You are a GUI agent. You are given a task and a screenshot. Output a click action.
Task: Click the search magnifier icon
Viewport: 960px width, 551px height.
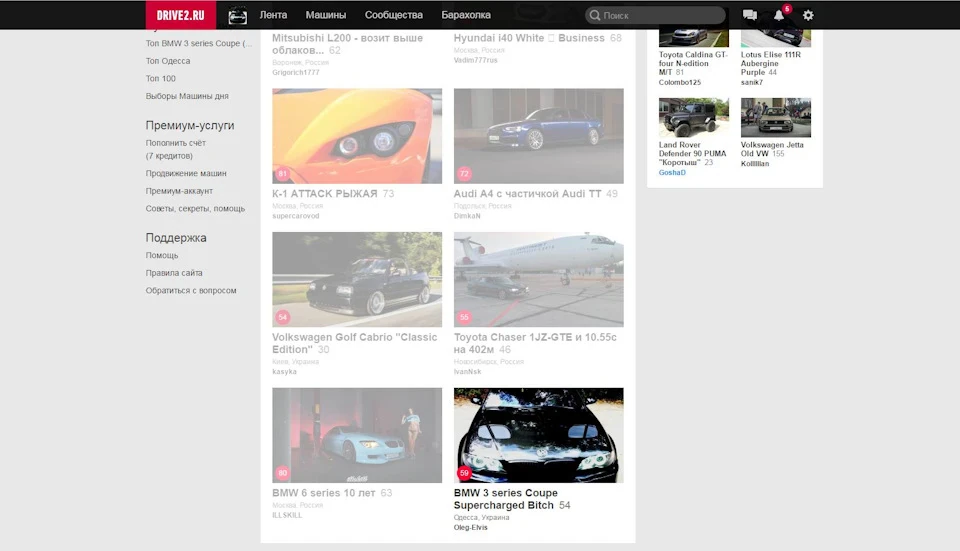[x=594, y=15]
